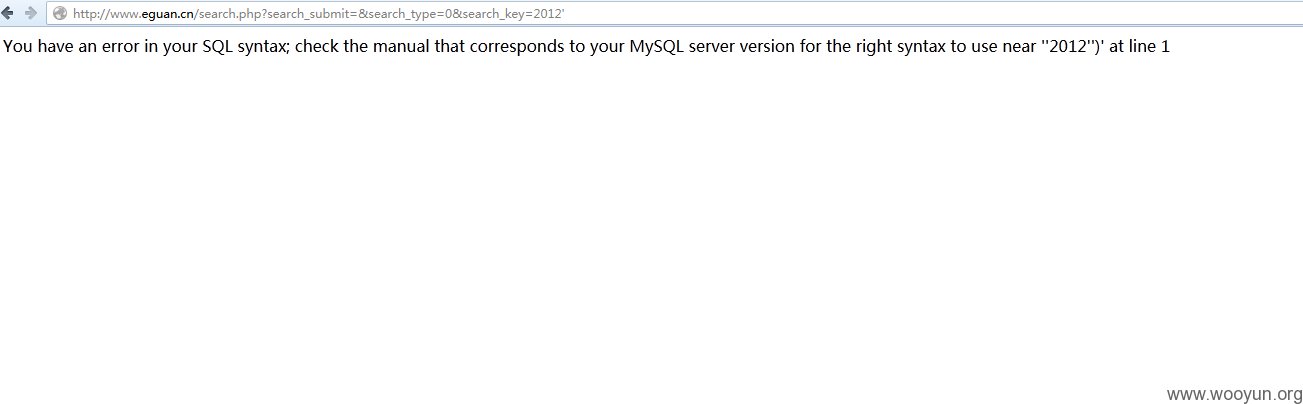Go back with the left arrow button

coord(9,13)
